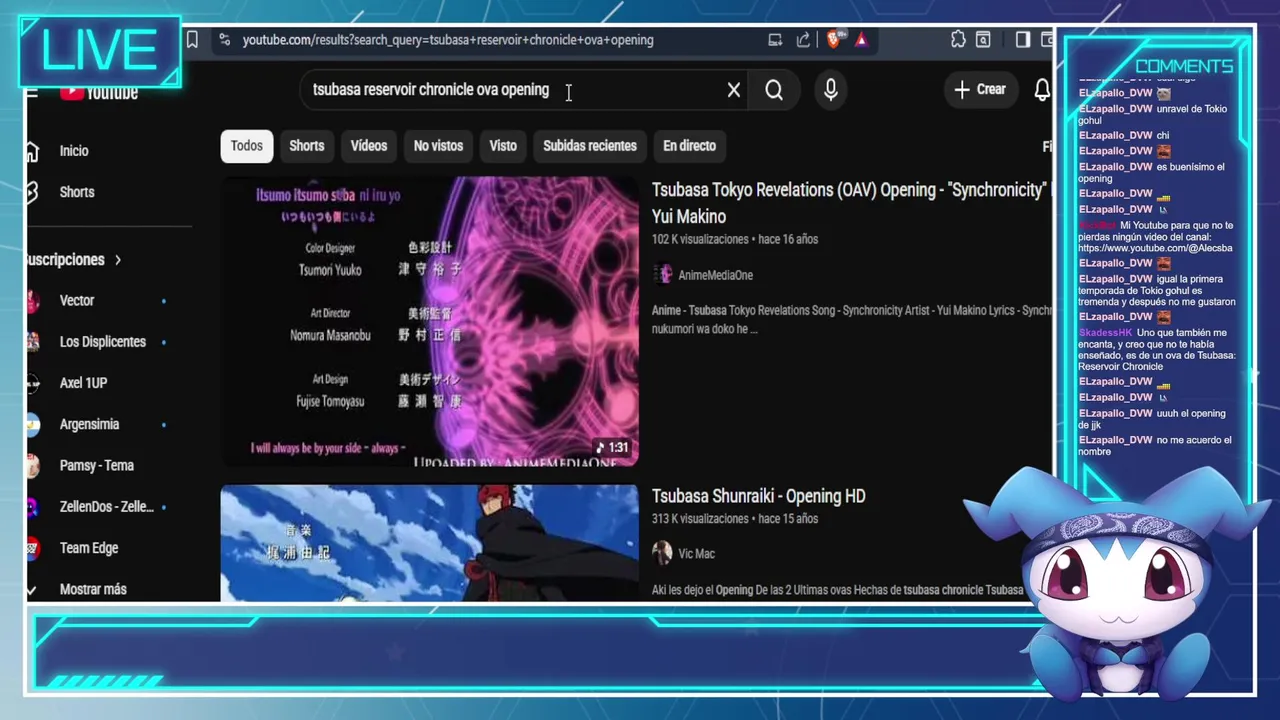Click the Leo/search sidebar icon in the browser toolbar
The width and height of the screenshot is (1280, 720).
tap(984, 40)
